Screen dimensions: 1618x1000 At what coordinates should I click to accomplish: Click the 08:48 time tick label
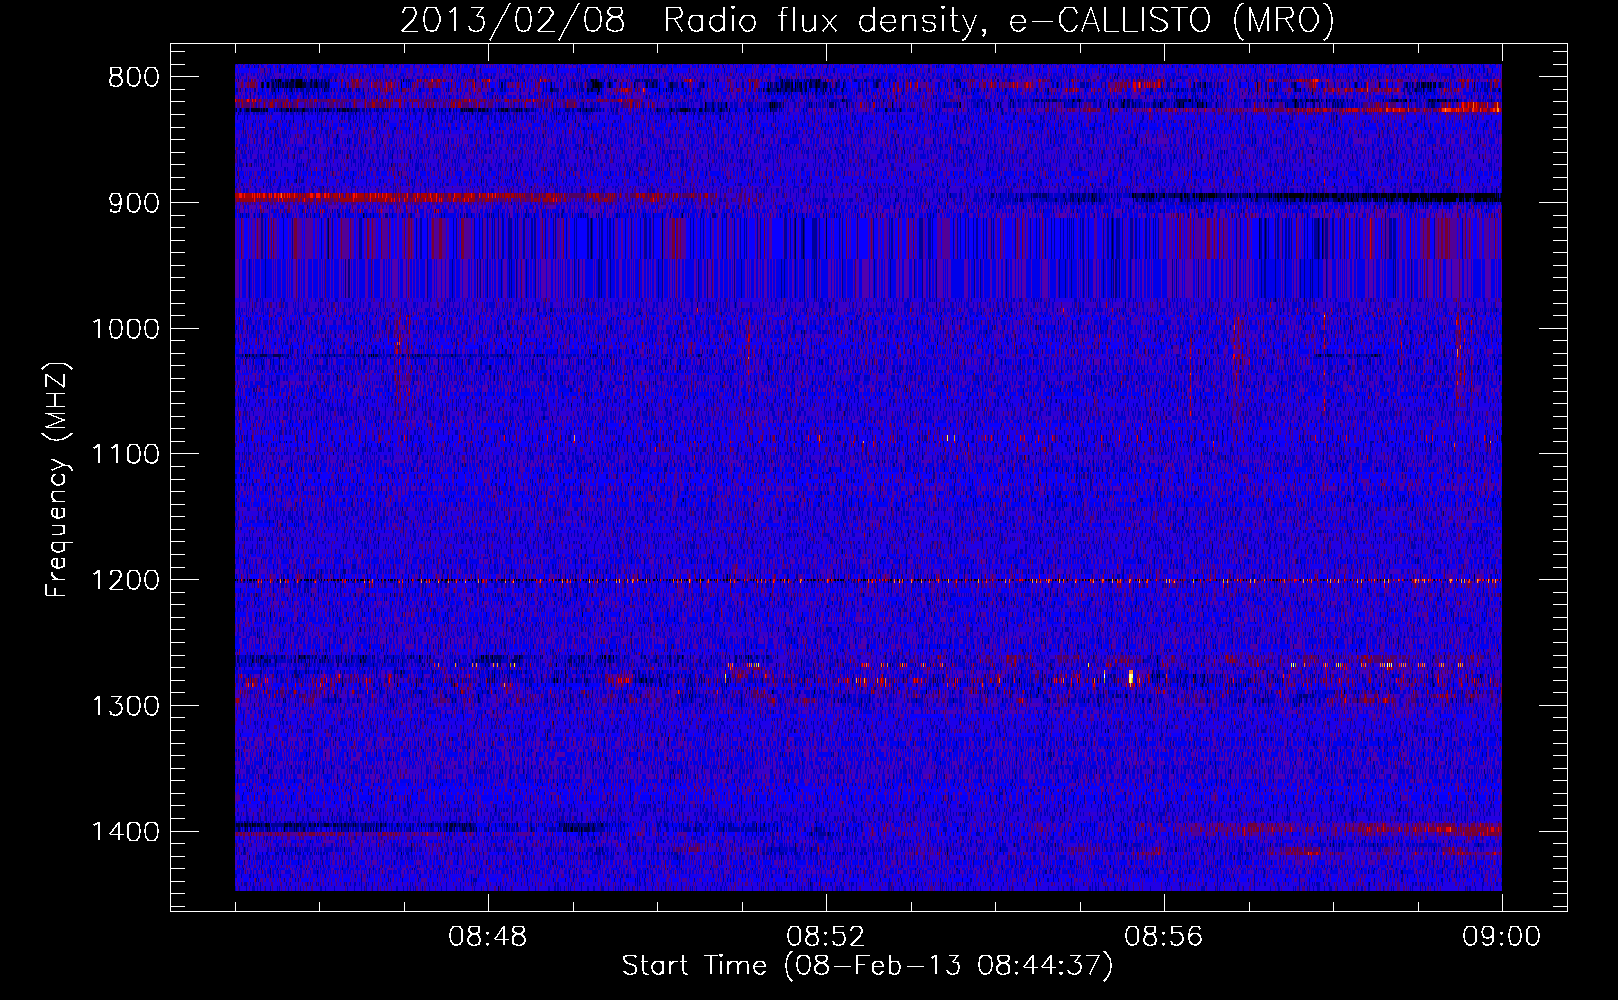click(x=488, y=937)
